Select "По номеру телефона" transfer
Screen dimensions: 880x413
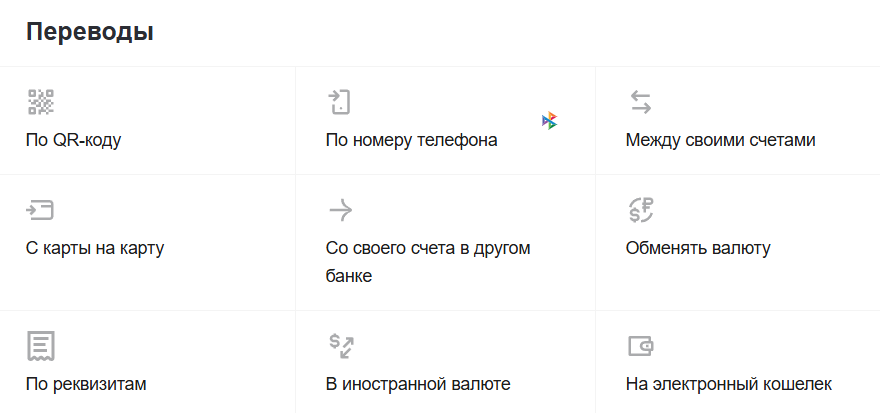point(411,140)
